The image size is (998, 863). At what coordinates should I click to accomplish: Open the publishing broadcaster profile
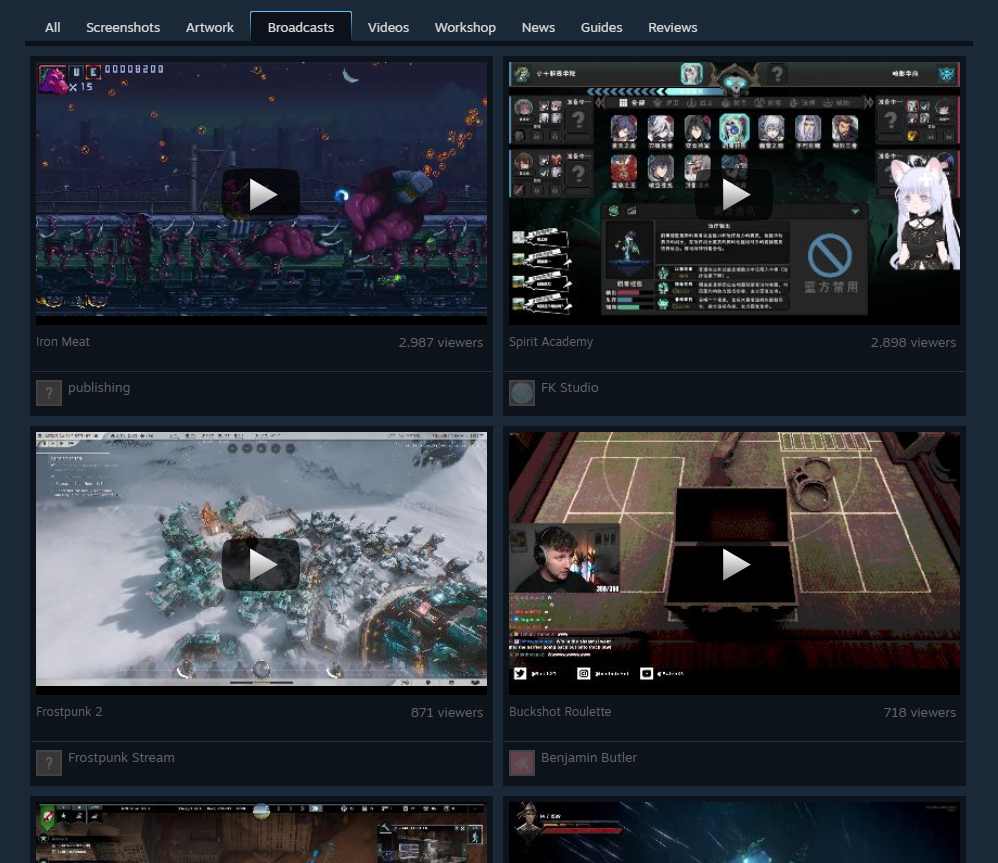pos(99,388)
